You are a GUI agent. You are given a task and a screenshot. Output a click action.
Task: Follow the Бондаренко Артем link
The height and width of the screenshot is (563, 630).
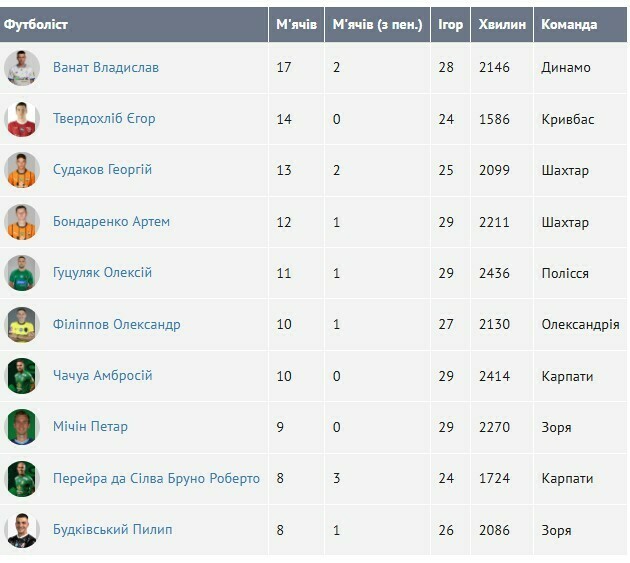click(111, 222)
